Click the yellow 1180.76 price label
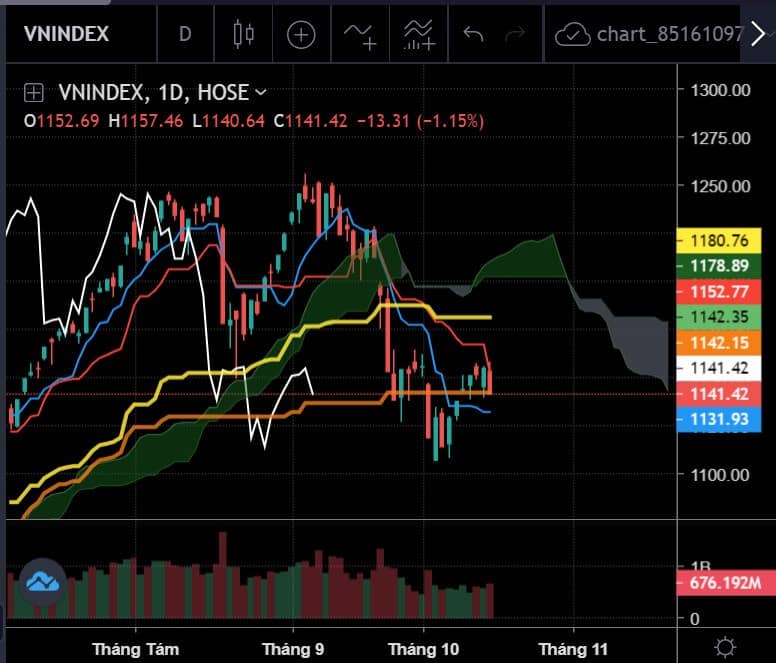776x663 pixels. pyautogui.click(x=719, y=240)
